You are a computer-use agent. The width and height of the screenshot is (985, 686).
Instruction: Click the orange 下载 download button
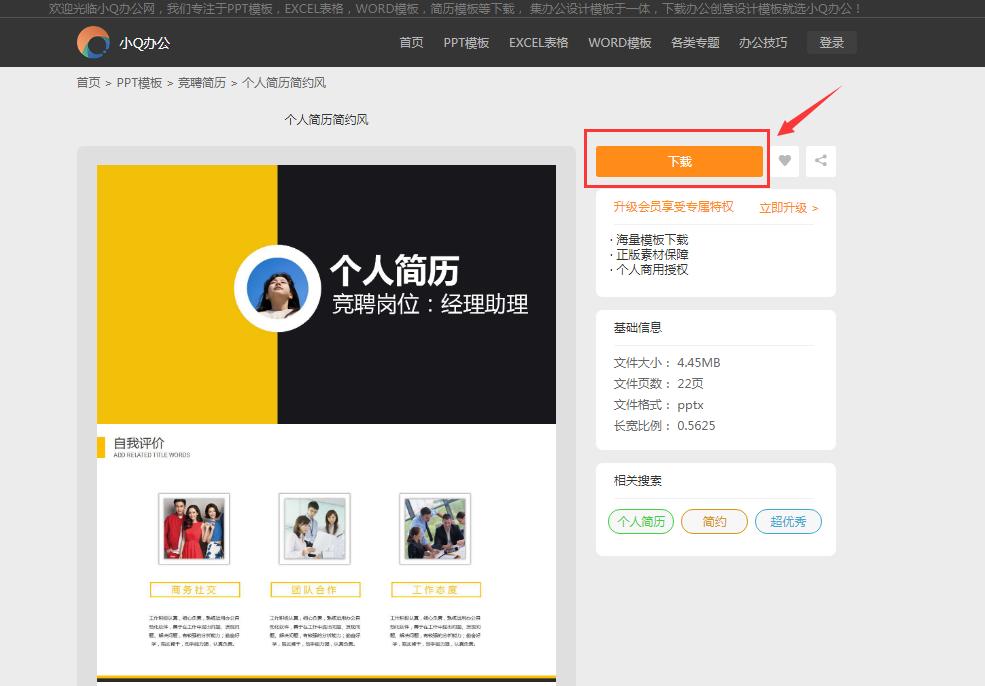(x=678, y=161)
